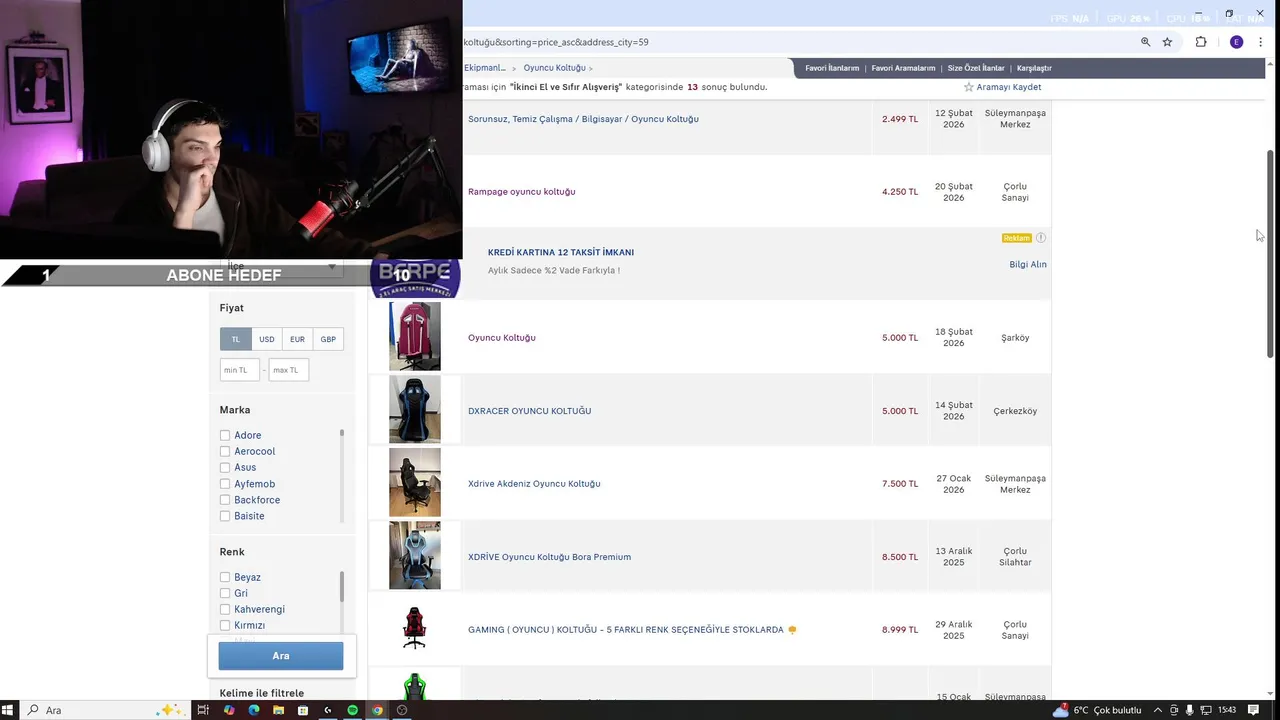This screenshot has width=1280, height=720.
Task: Select the USD currency tab
Action: [267, 339]
